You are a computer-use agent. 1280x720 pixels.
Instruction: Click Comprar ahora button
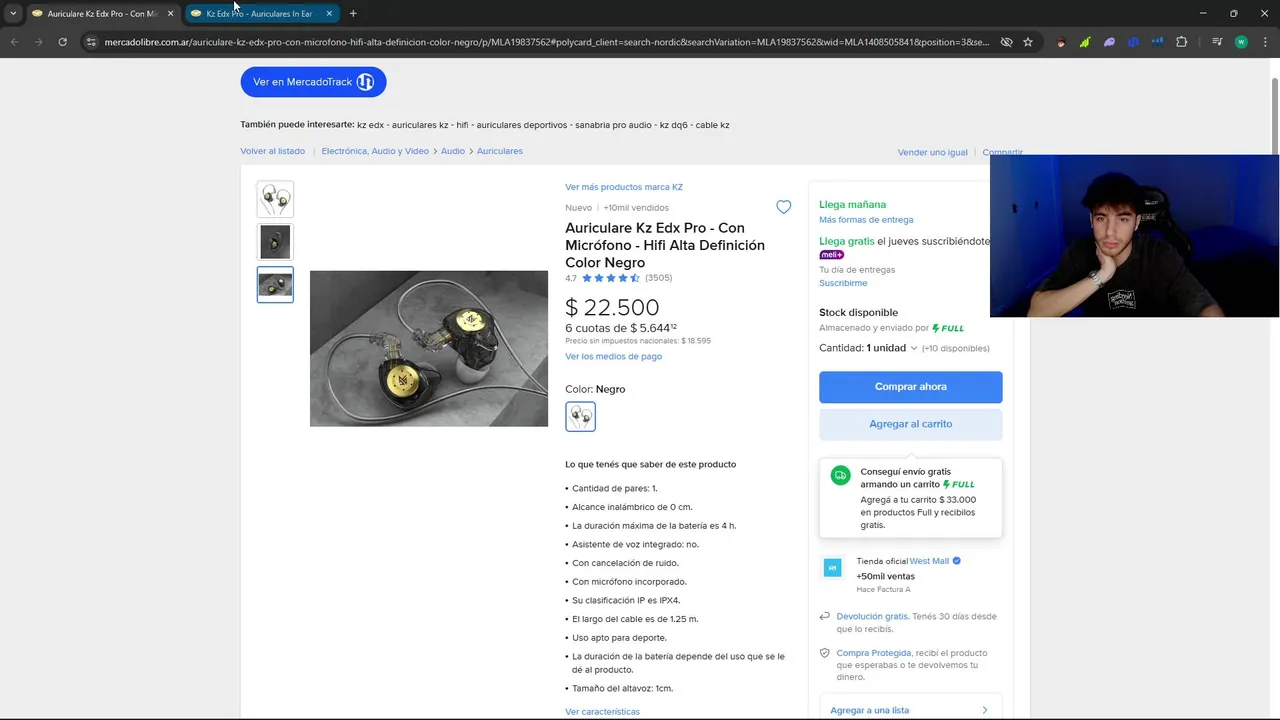click(x=910, y=387)
